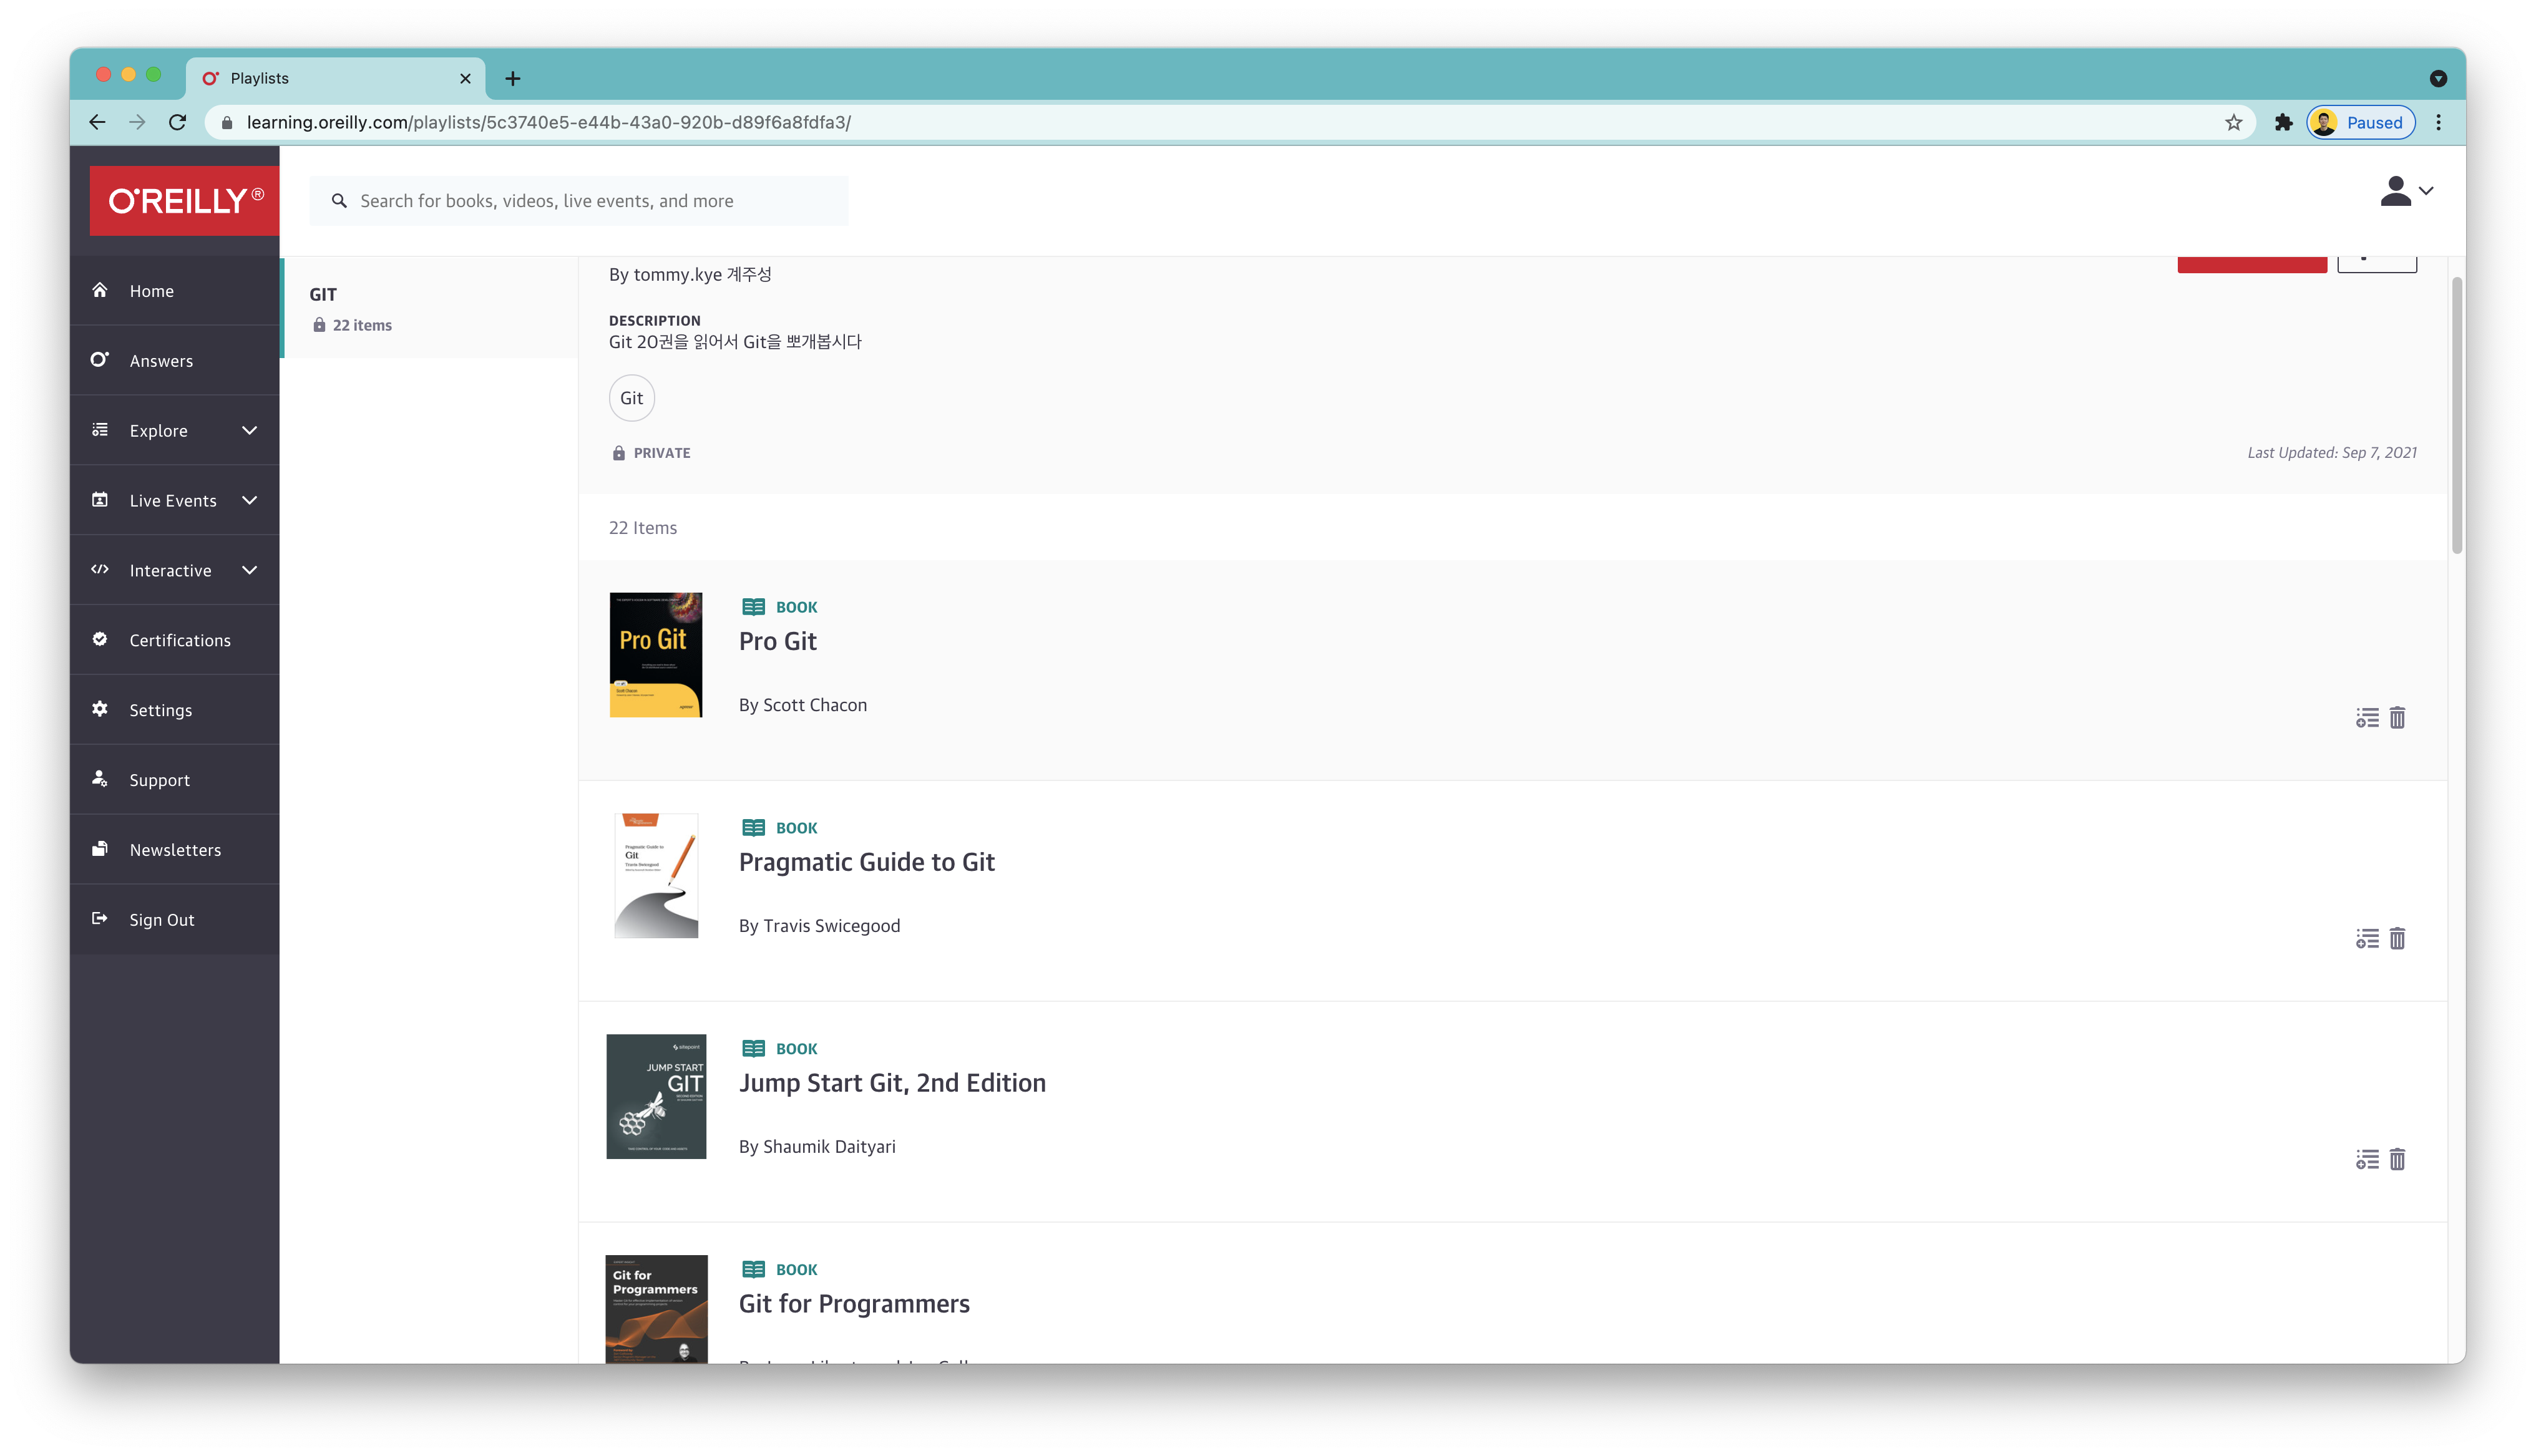Click the Live Events calendar icon
This screenshot has height=1456, width=2536.
click(100, 500)
